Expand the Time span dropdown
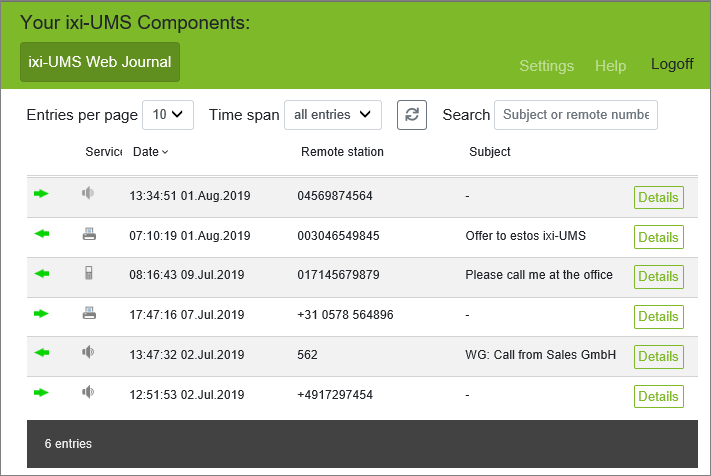 tap(333, 115)
